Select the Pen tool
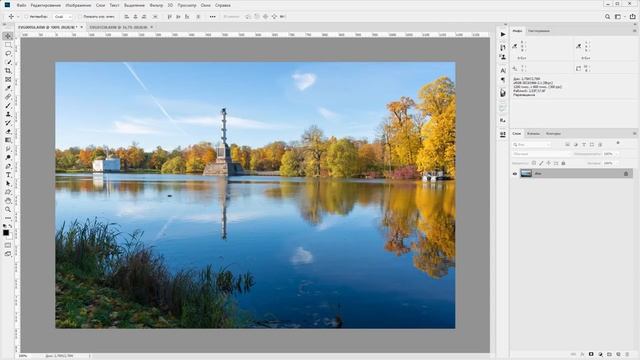Screen dimensions: 640x360 [x=8, y=166]
